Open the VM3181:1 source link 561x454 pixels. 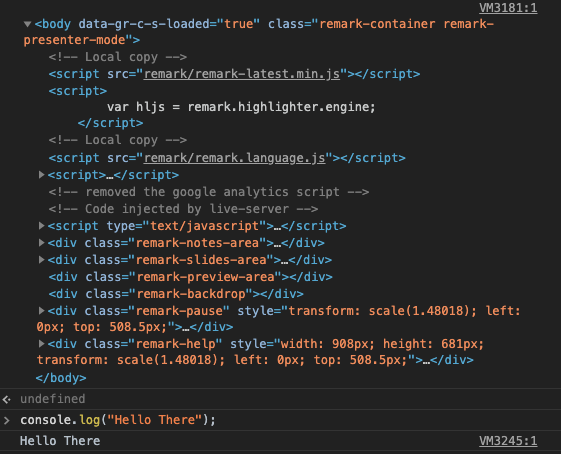[508, 8]
